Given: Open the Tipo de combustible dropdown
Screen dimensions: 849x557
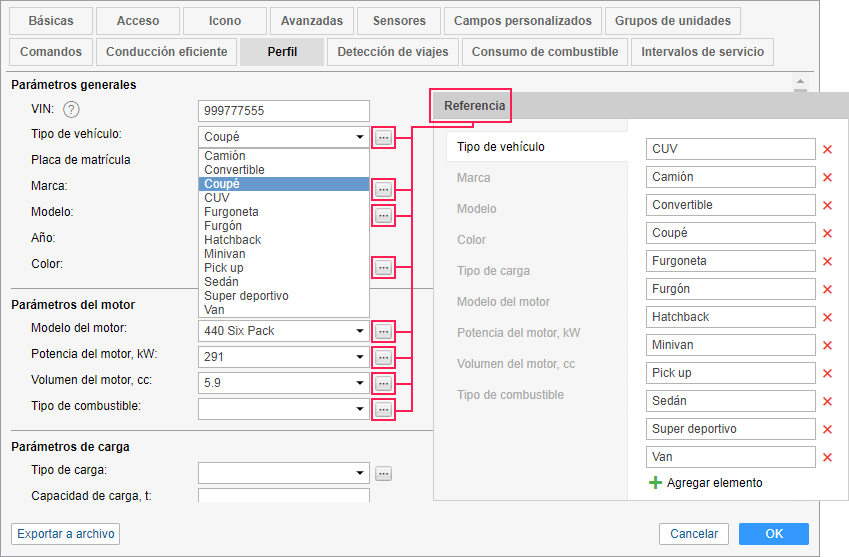Looking at the screenshot, I should (360, 409).
